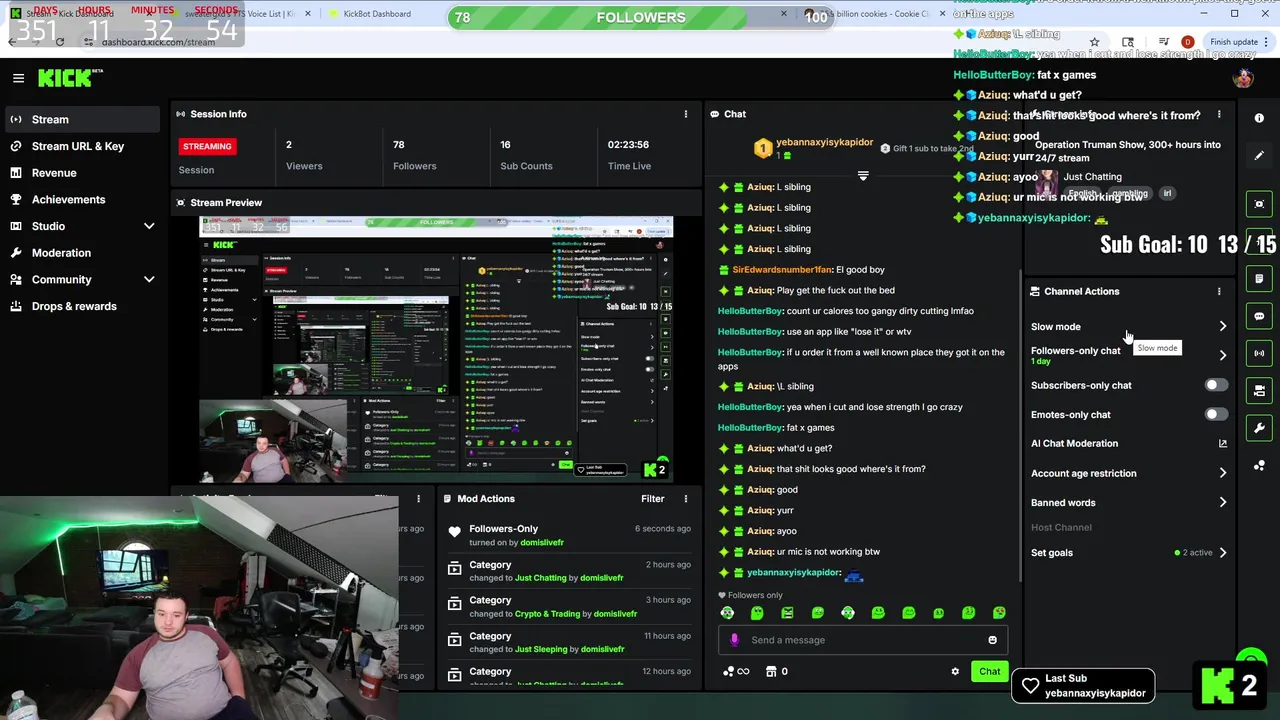The height and width of the screenshot is (720, 1280).
Task: Click the 02:23:56 Time Live value
Action: coord(629,145)
